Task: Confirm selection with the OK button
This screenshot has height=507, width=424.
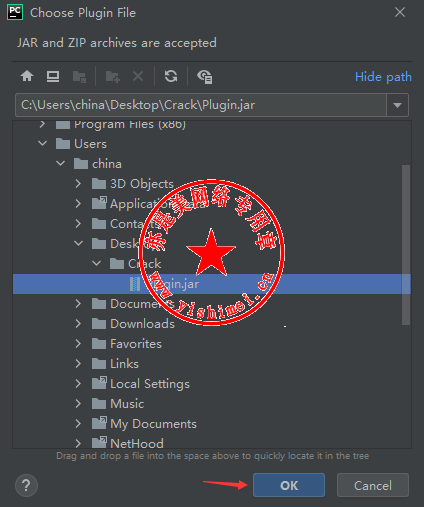Action: coord(289,485)
